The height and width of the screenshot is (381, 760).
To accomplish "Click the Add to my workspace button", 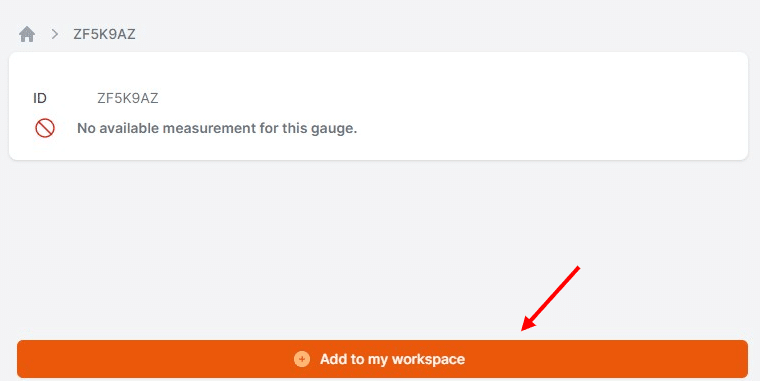I will coord(382,359).
